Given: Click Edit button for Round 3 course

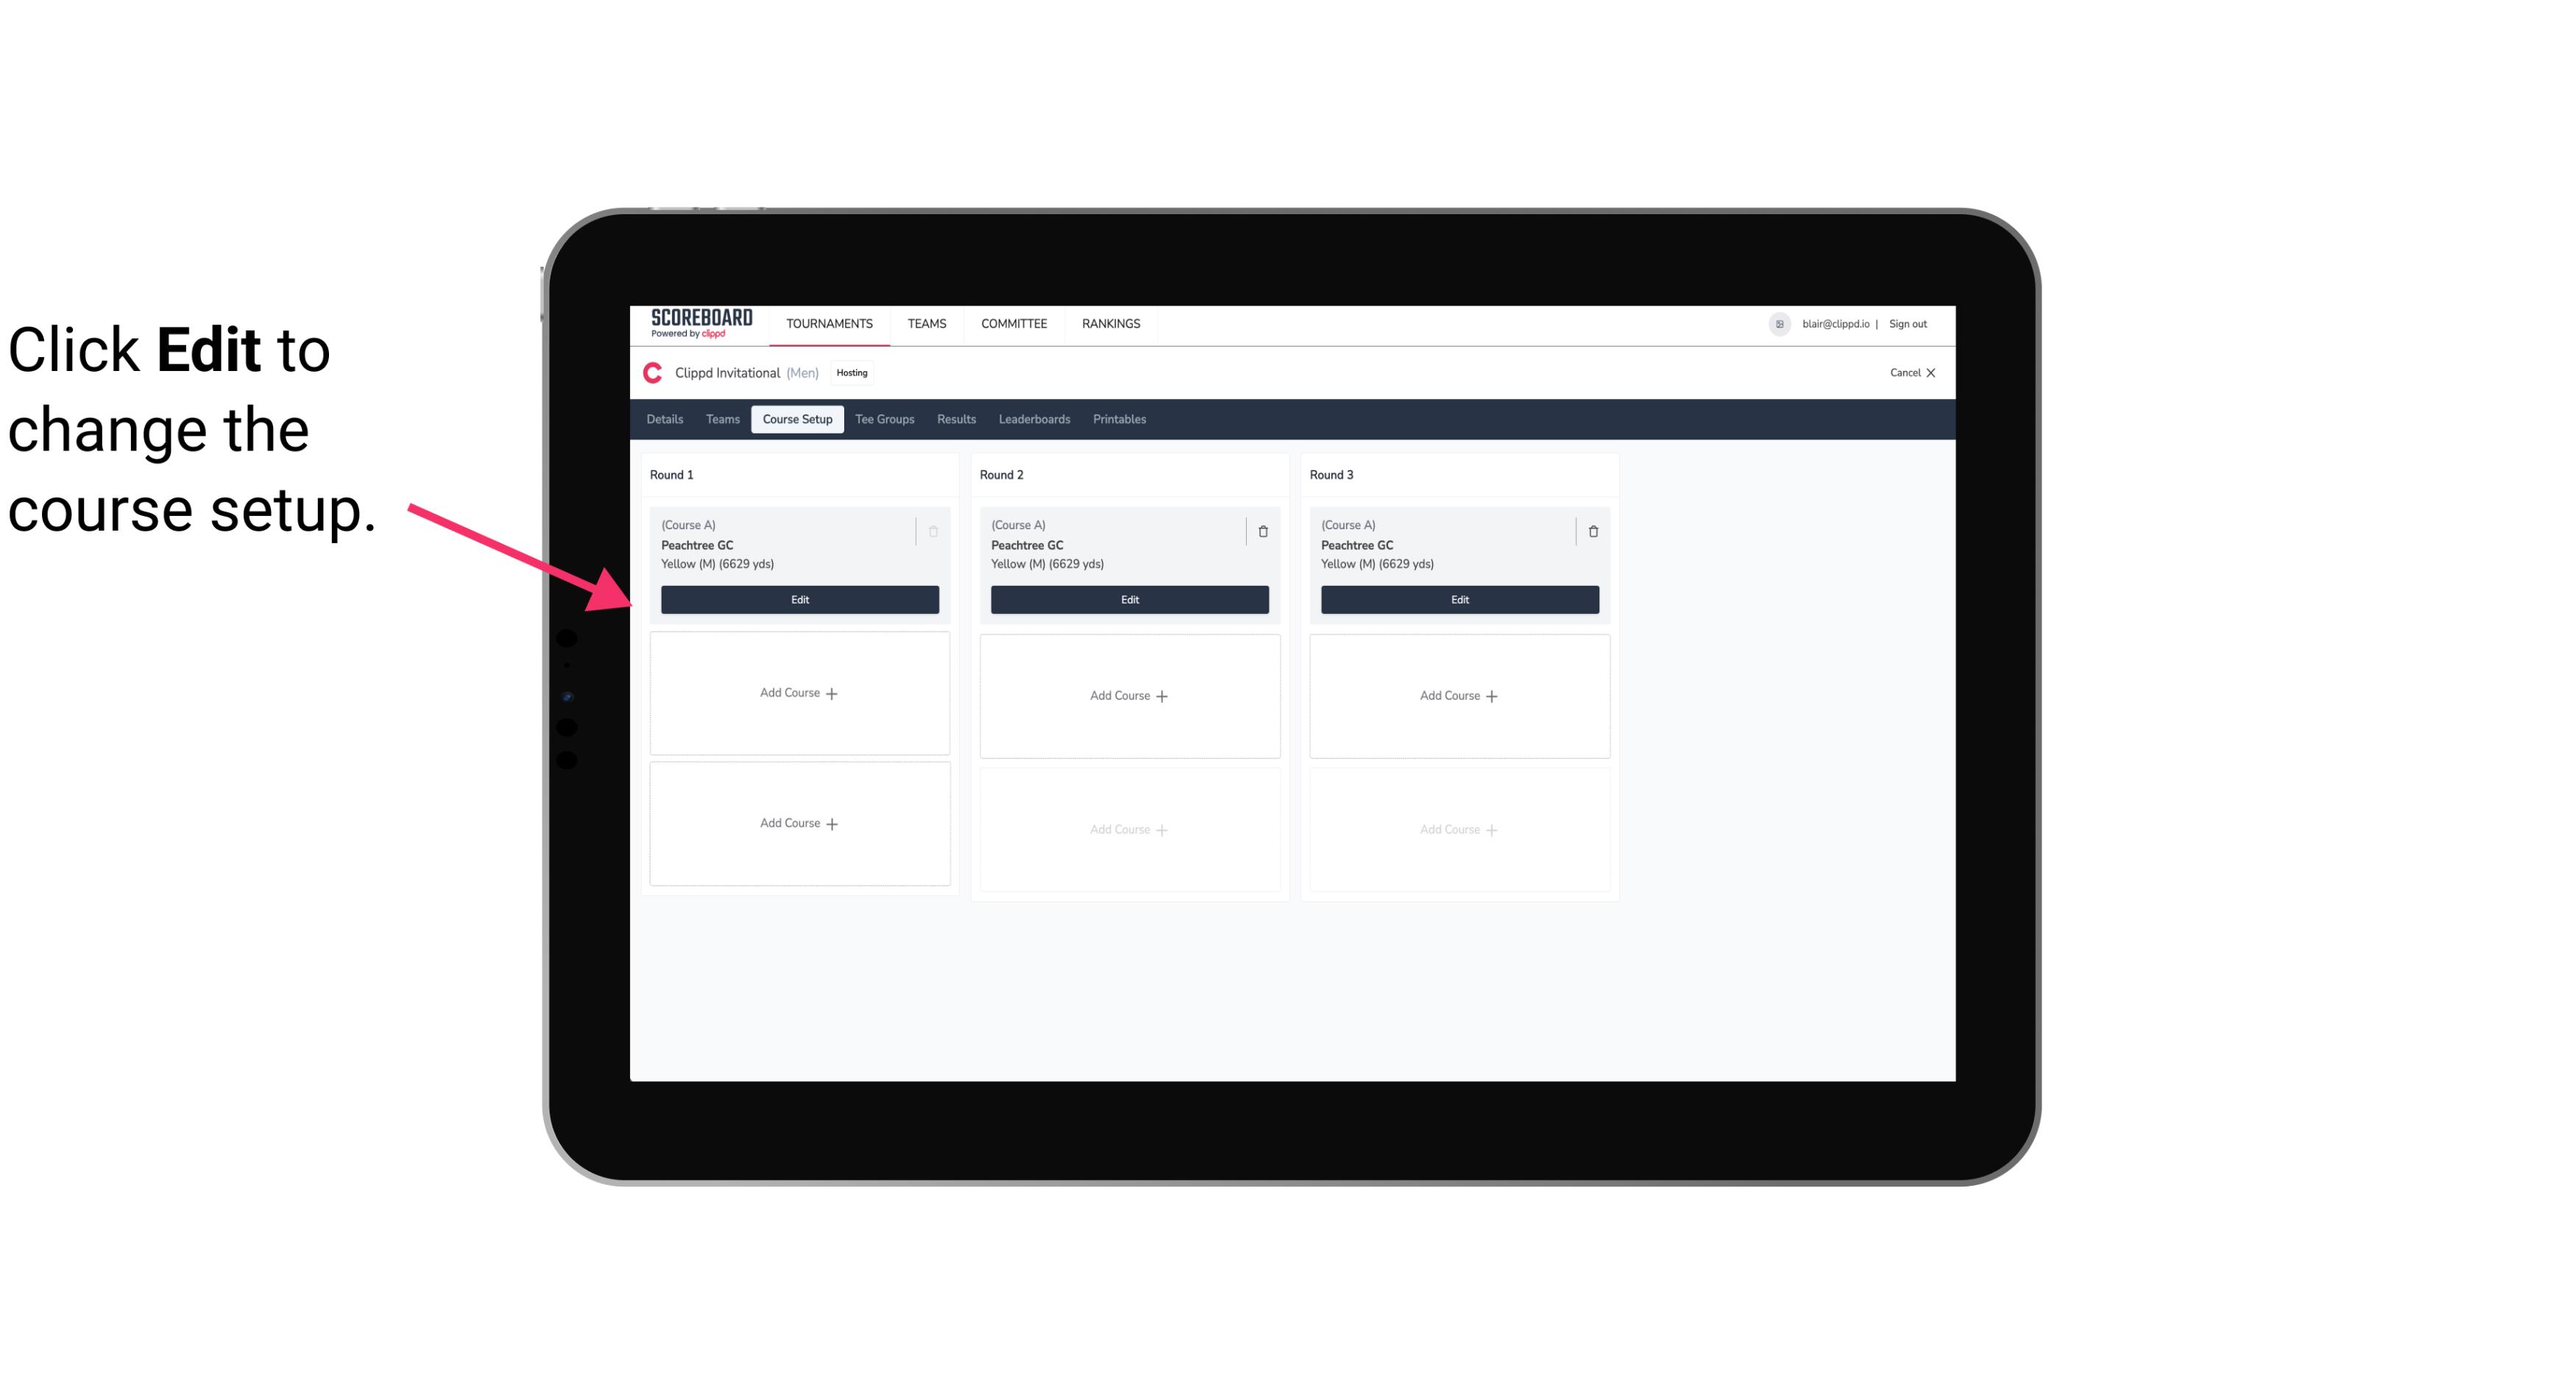Looking at the screenshot, I should 1459,598.
